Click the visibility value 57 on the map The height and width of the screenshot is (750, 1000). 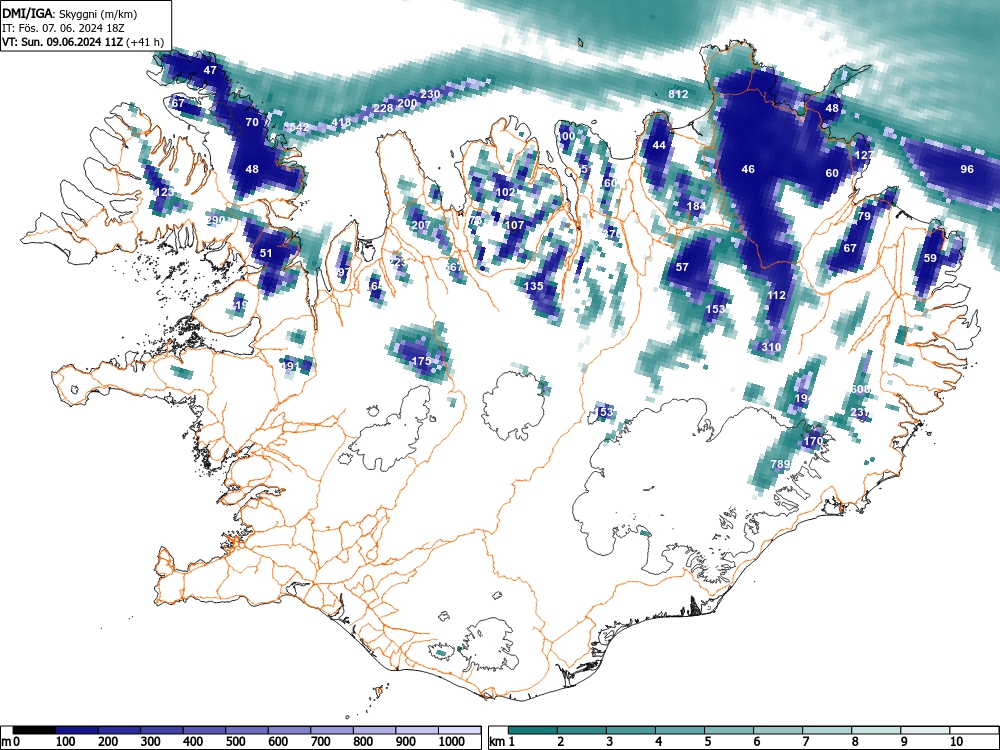tap(682, 267)
